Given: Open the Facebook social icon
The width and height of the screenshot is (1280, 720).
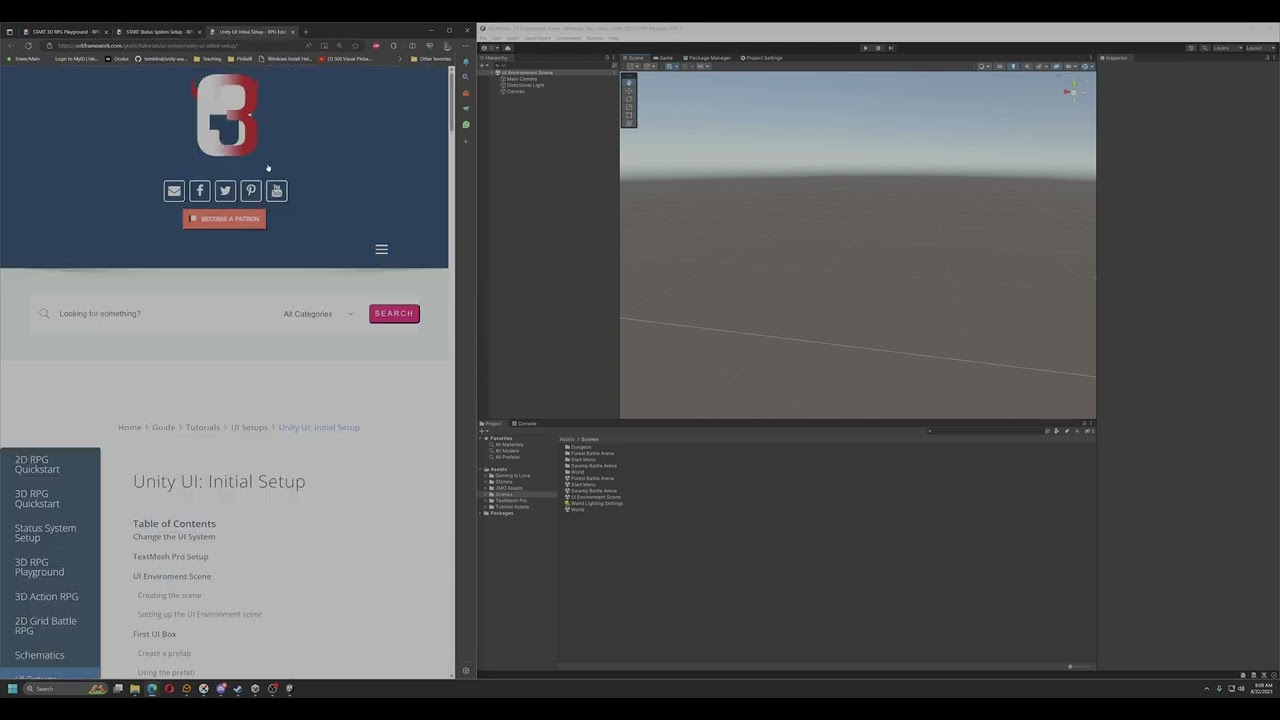Looking at the screenshot, I should [x=200, y=191].
